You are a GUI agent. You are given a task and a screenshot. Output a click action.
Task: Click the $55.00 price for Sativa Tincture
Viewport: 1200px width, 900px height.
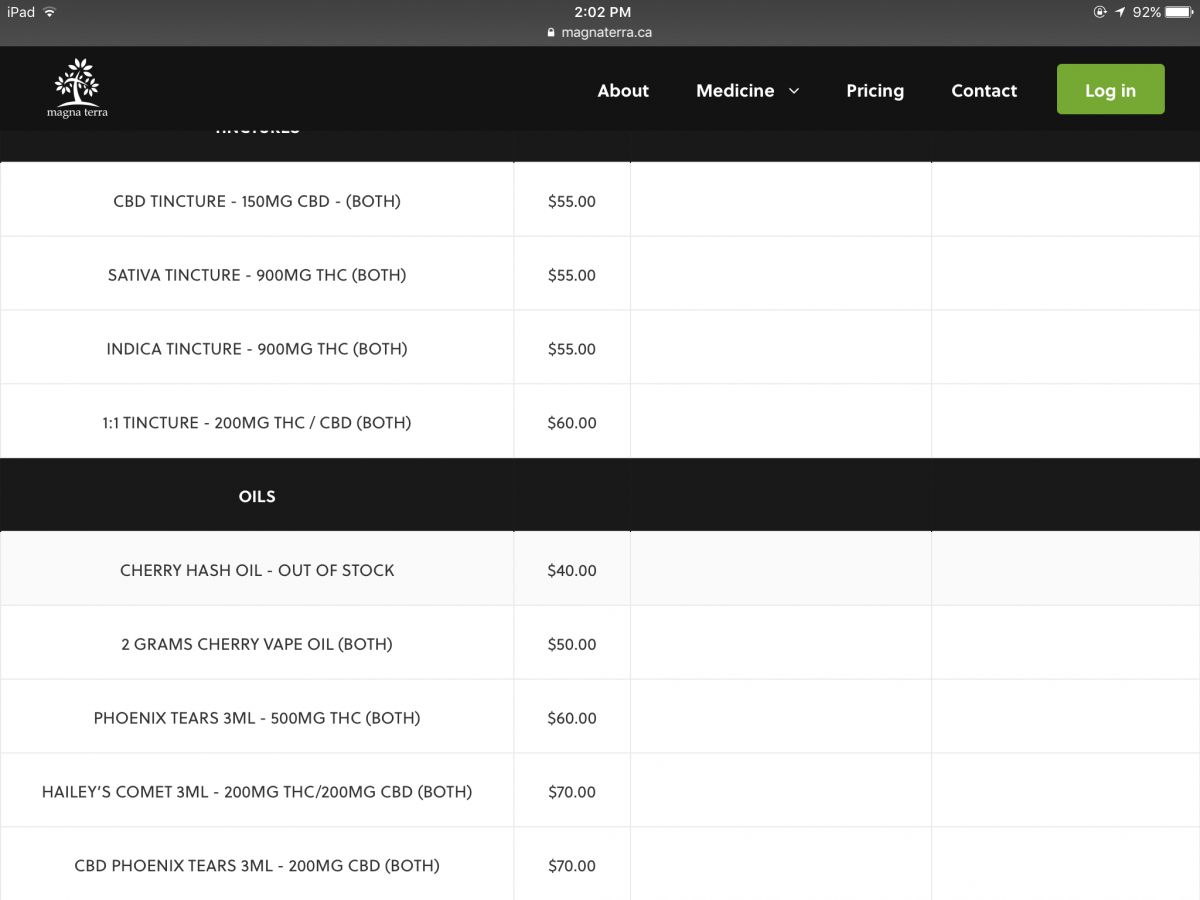(572, 275)
